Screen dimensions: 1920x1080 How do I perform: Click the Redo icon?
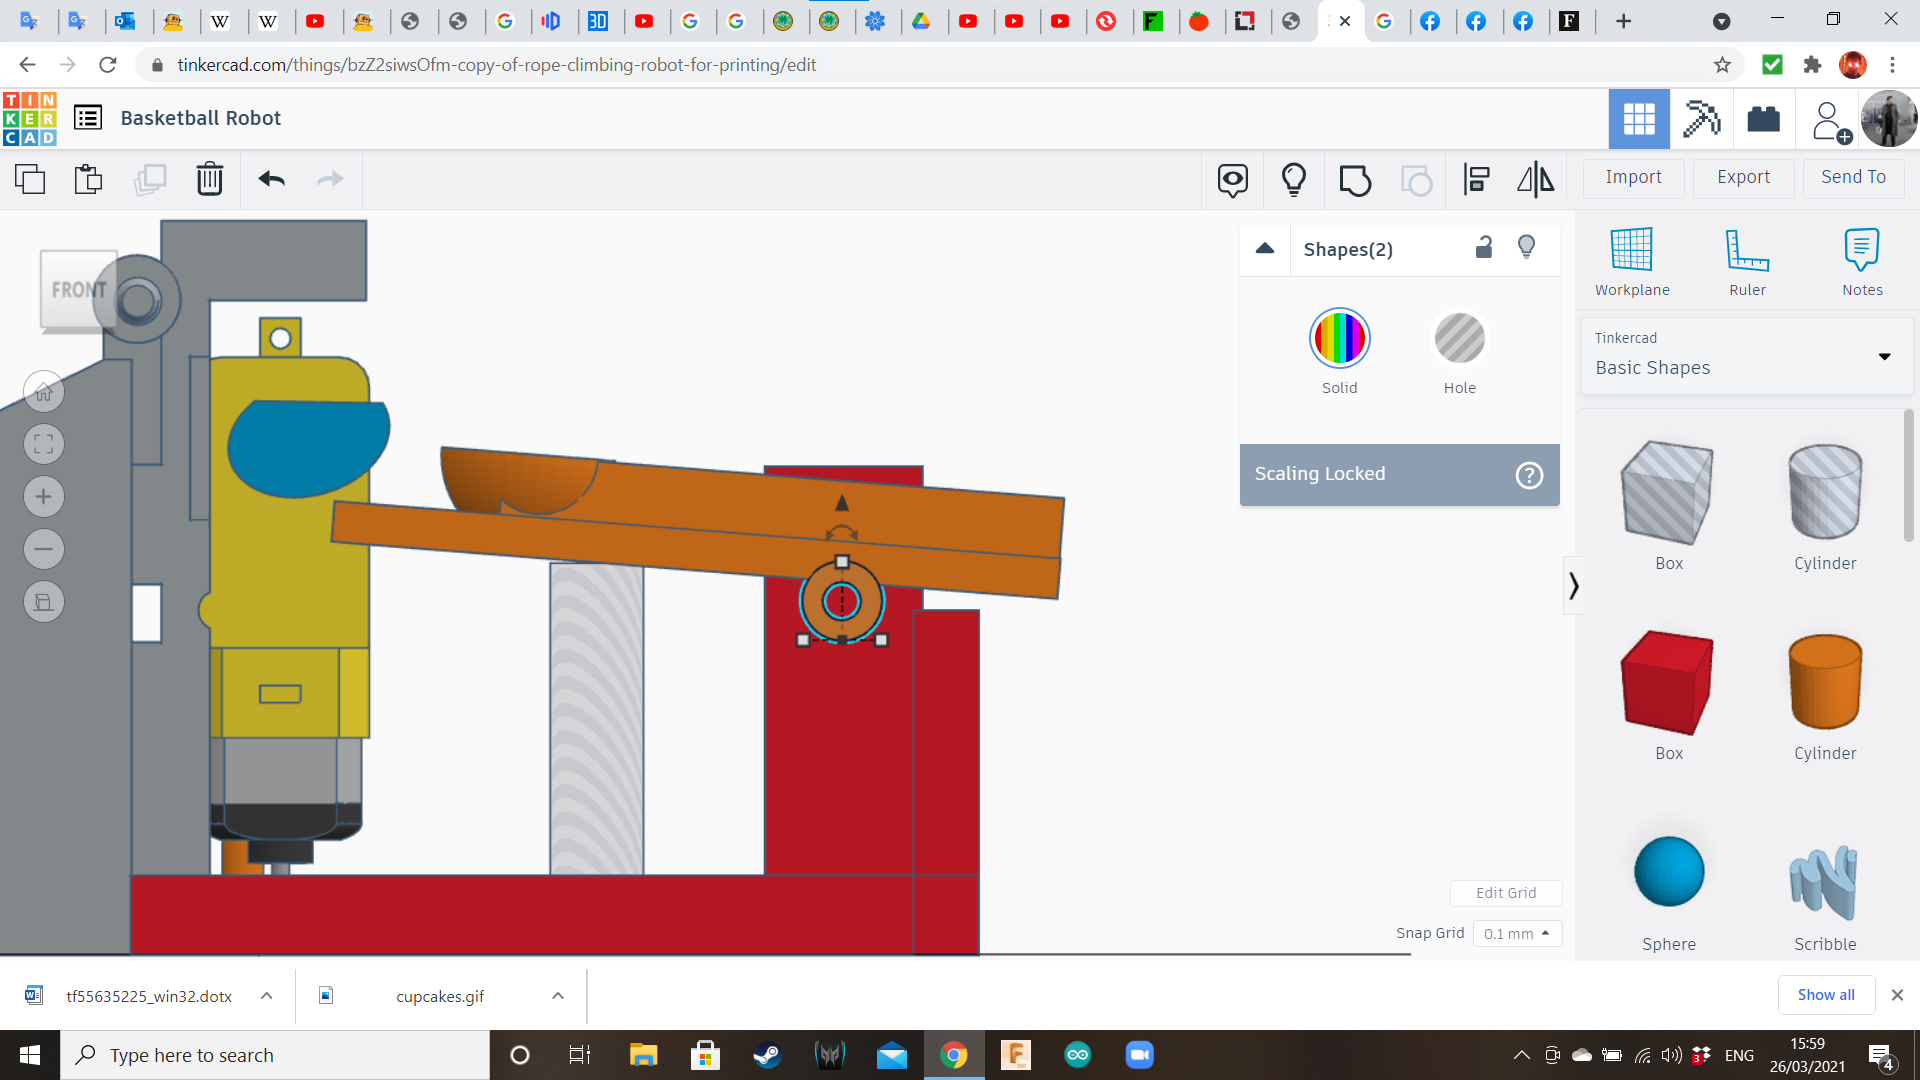click(x=330, y=179)
